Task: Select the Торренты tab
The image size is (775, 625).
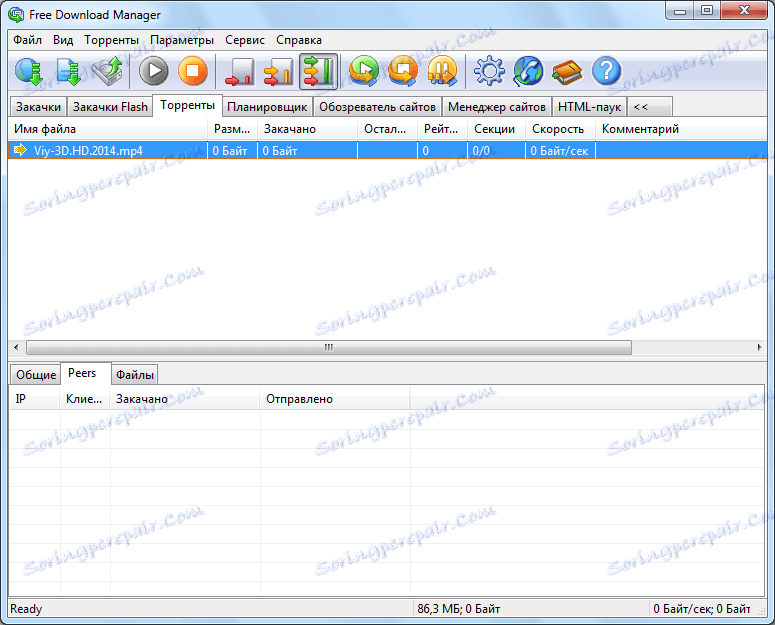Action: (187, 105)
